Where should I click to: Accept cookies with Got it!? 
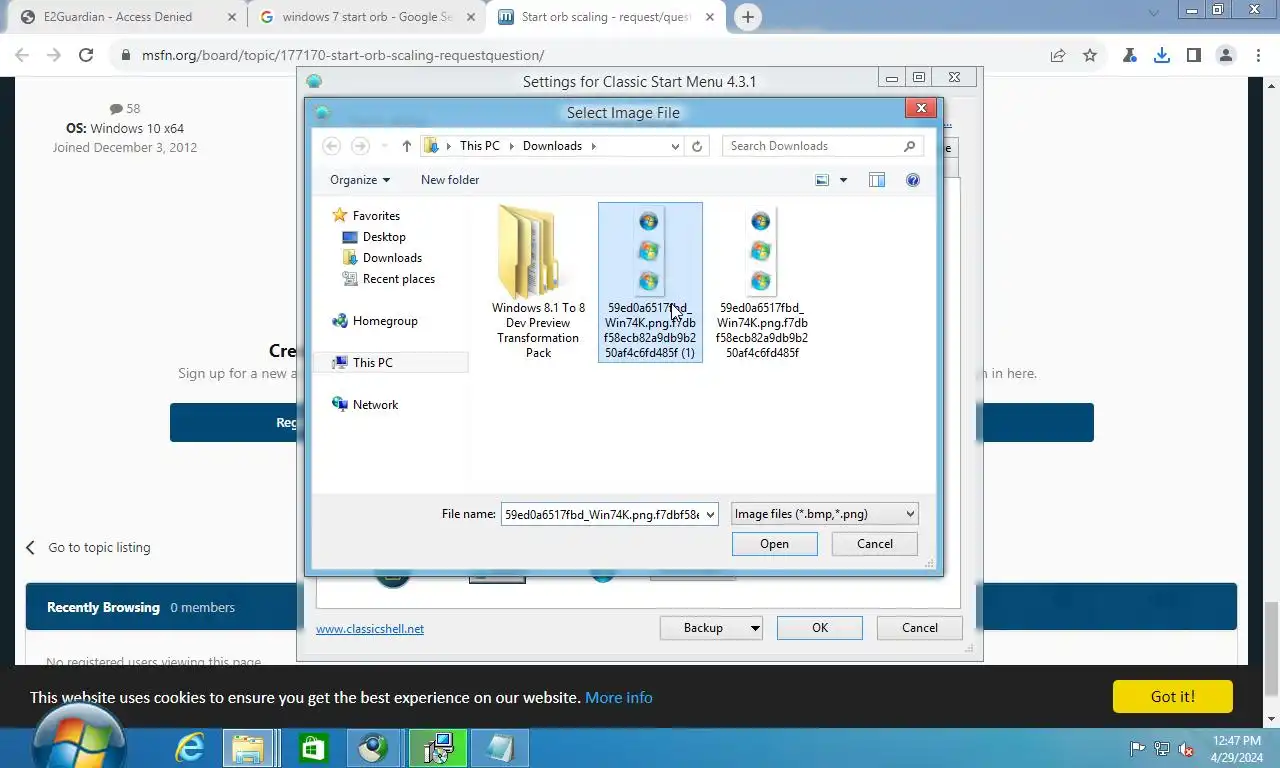(1172, 697)
